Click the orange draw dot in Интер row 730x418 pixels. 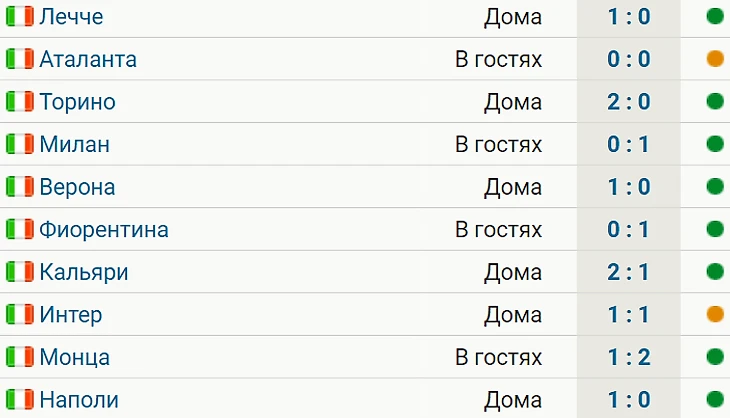(715, 315)
